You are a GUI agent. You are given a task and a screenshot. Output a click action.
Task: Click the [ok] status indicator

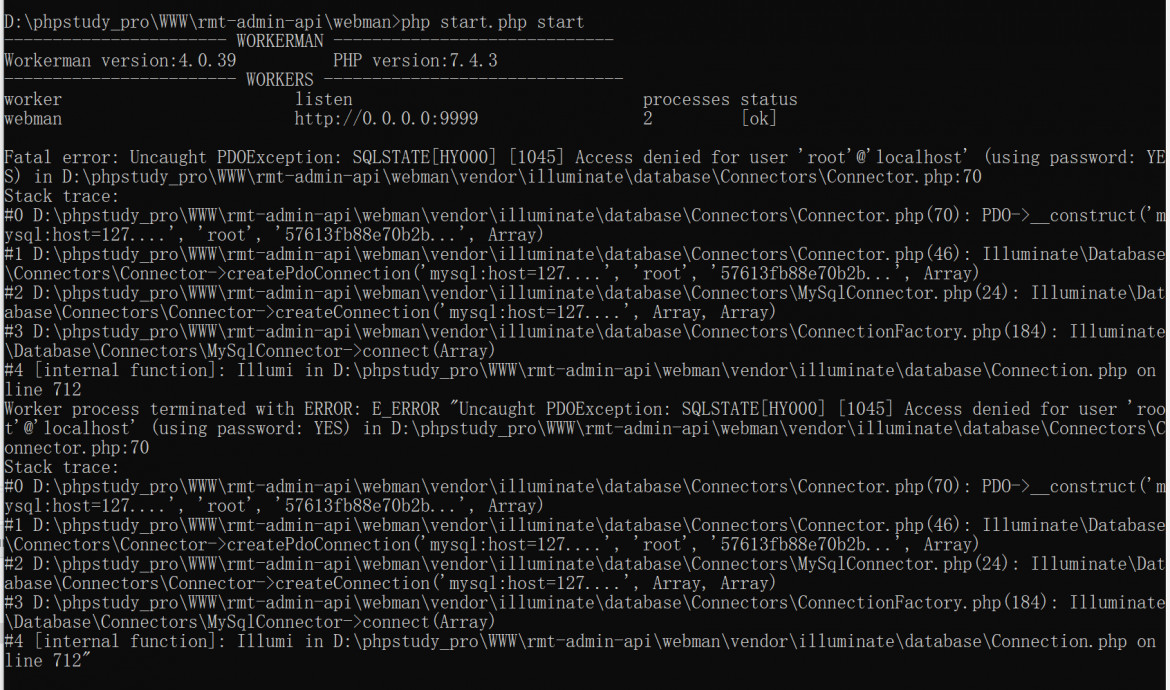759,119
